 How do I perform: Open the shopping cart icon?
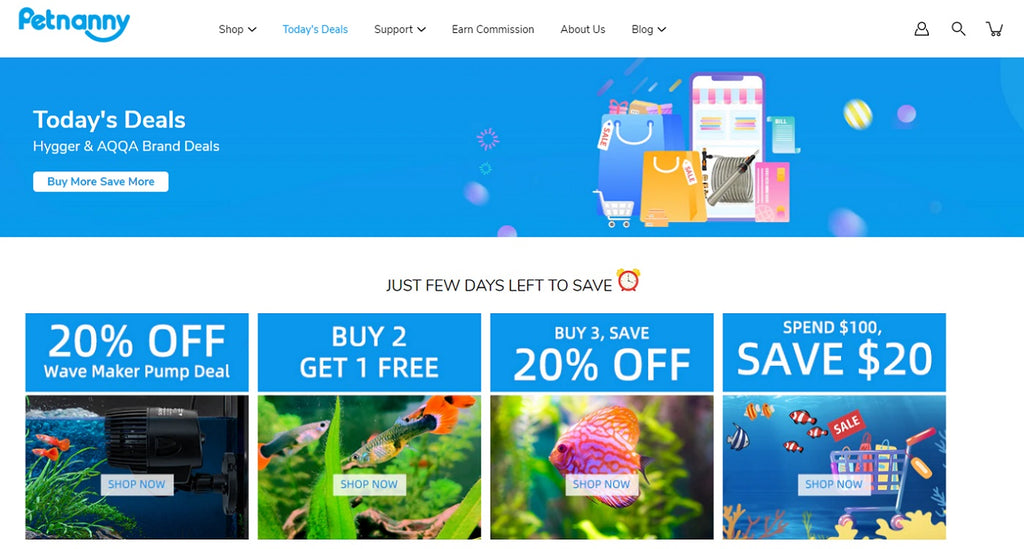tap(995, 29)
